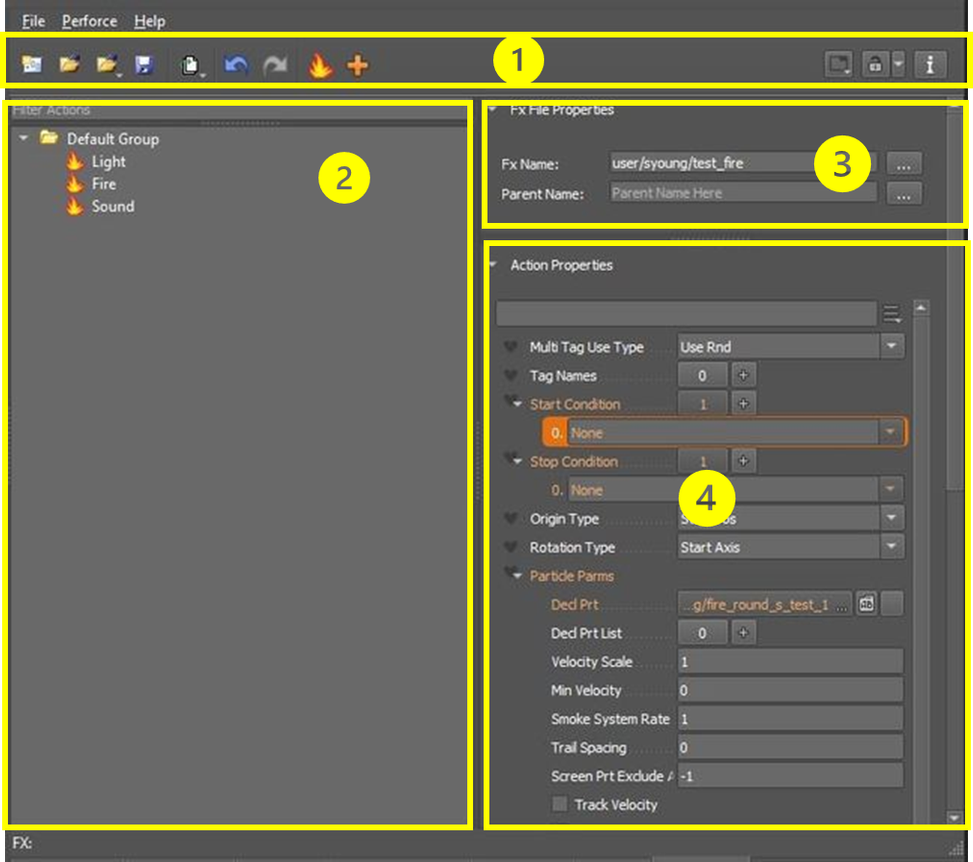Click the Min Velocity value field
The image size is (973, 862).
790,690
